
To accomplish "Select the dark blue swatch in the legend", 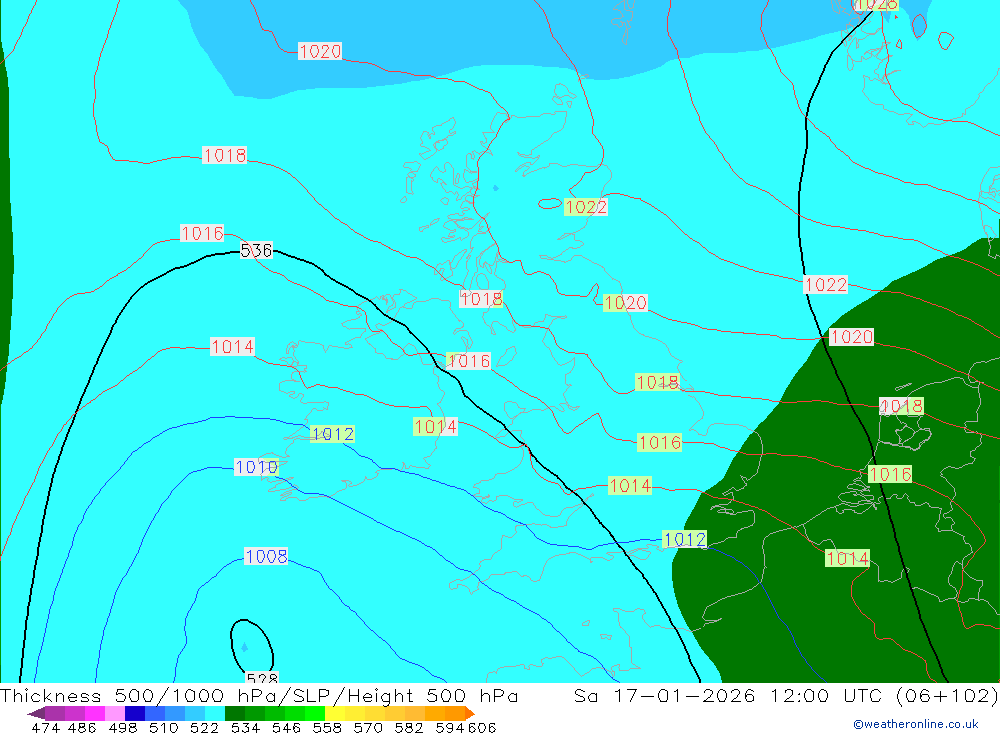I will pyautogui.click(x=135, y=714).
